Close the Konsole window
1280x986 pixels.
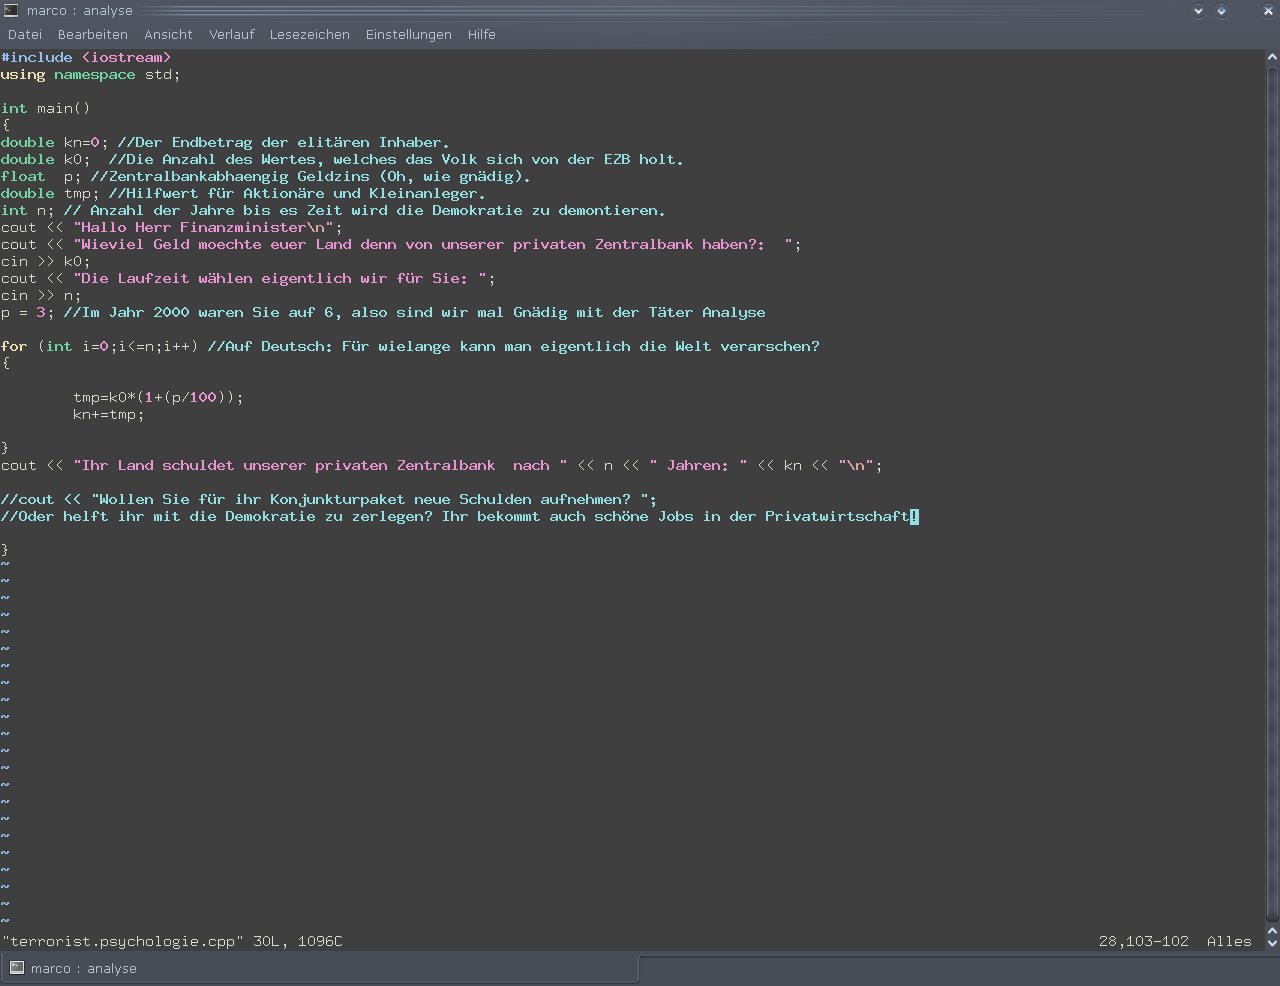tap(1268, 11)
